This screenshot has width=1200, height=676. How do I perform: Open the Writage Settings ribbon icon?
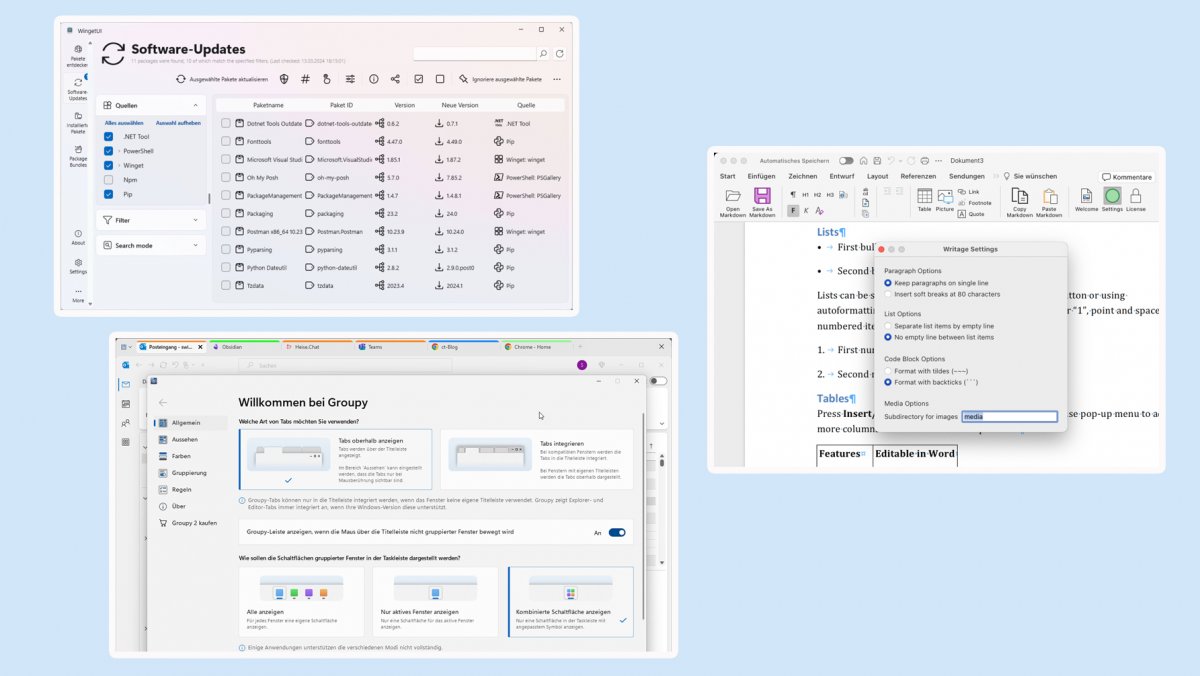(1112, 197)
